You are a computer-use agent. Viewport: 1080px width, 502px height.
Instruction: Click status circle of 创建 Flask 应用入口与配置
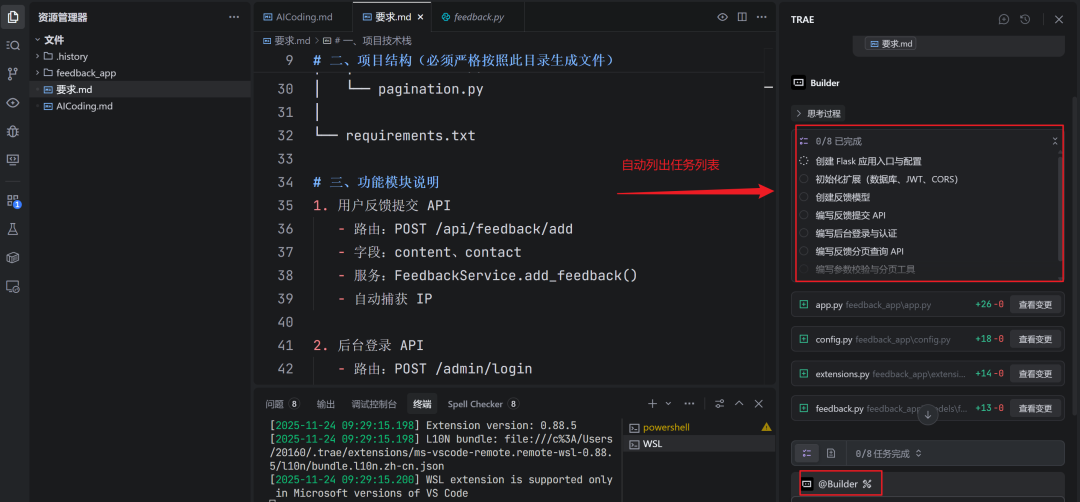coord(804,160)
